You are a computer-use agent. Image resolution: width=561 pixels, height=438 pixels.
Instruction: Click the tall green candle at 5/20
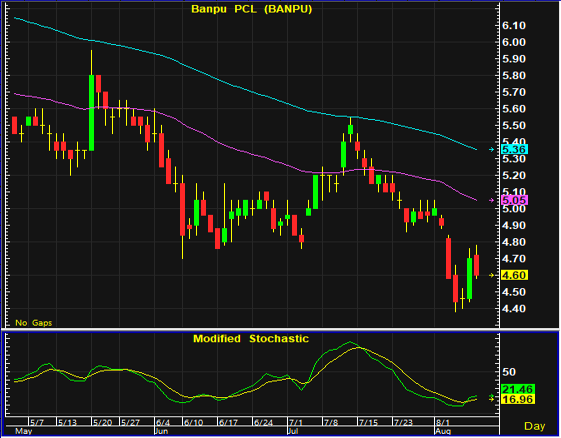[92, 113]
